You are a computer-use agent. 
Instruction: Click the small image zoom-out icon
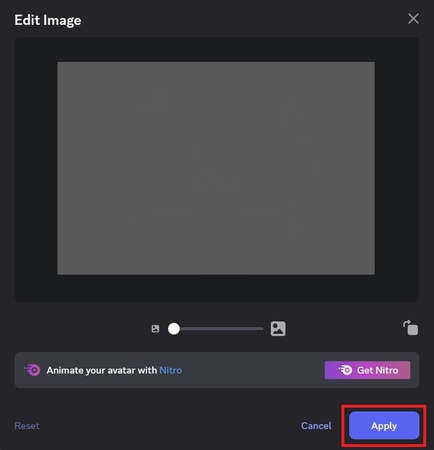(x=155, y=329)
